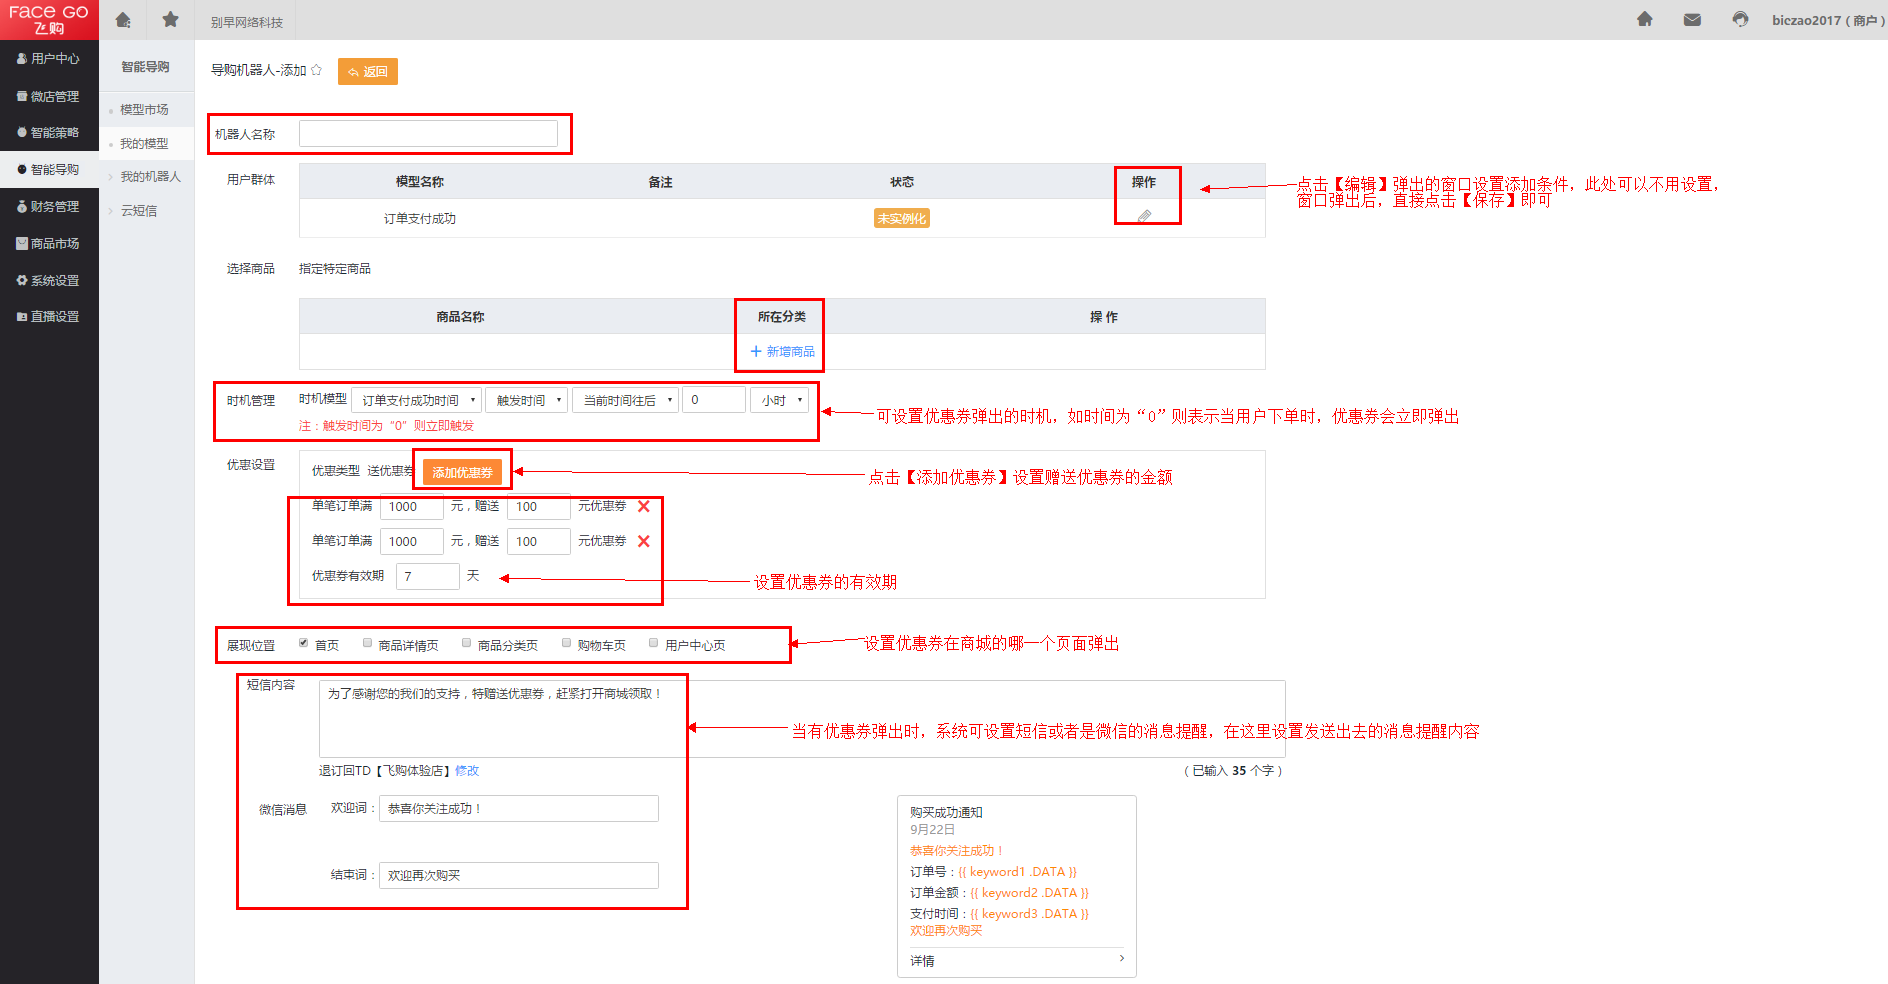Open the 小时 time unit dropdown

point(779,400)
